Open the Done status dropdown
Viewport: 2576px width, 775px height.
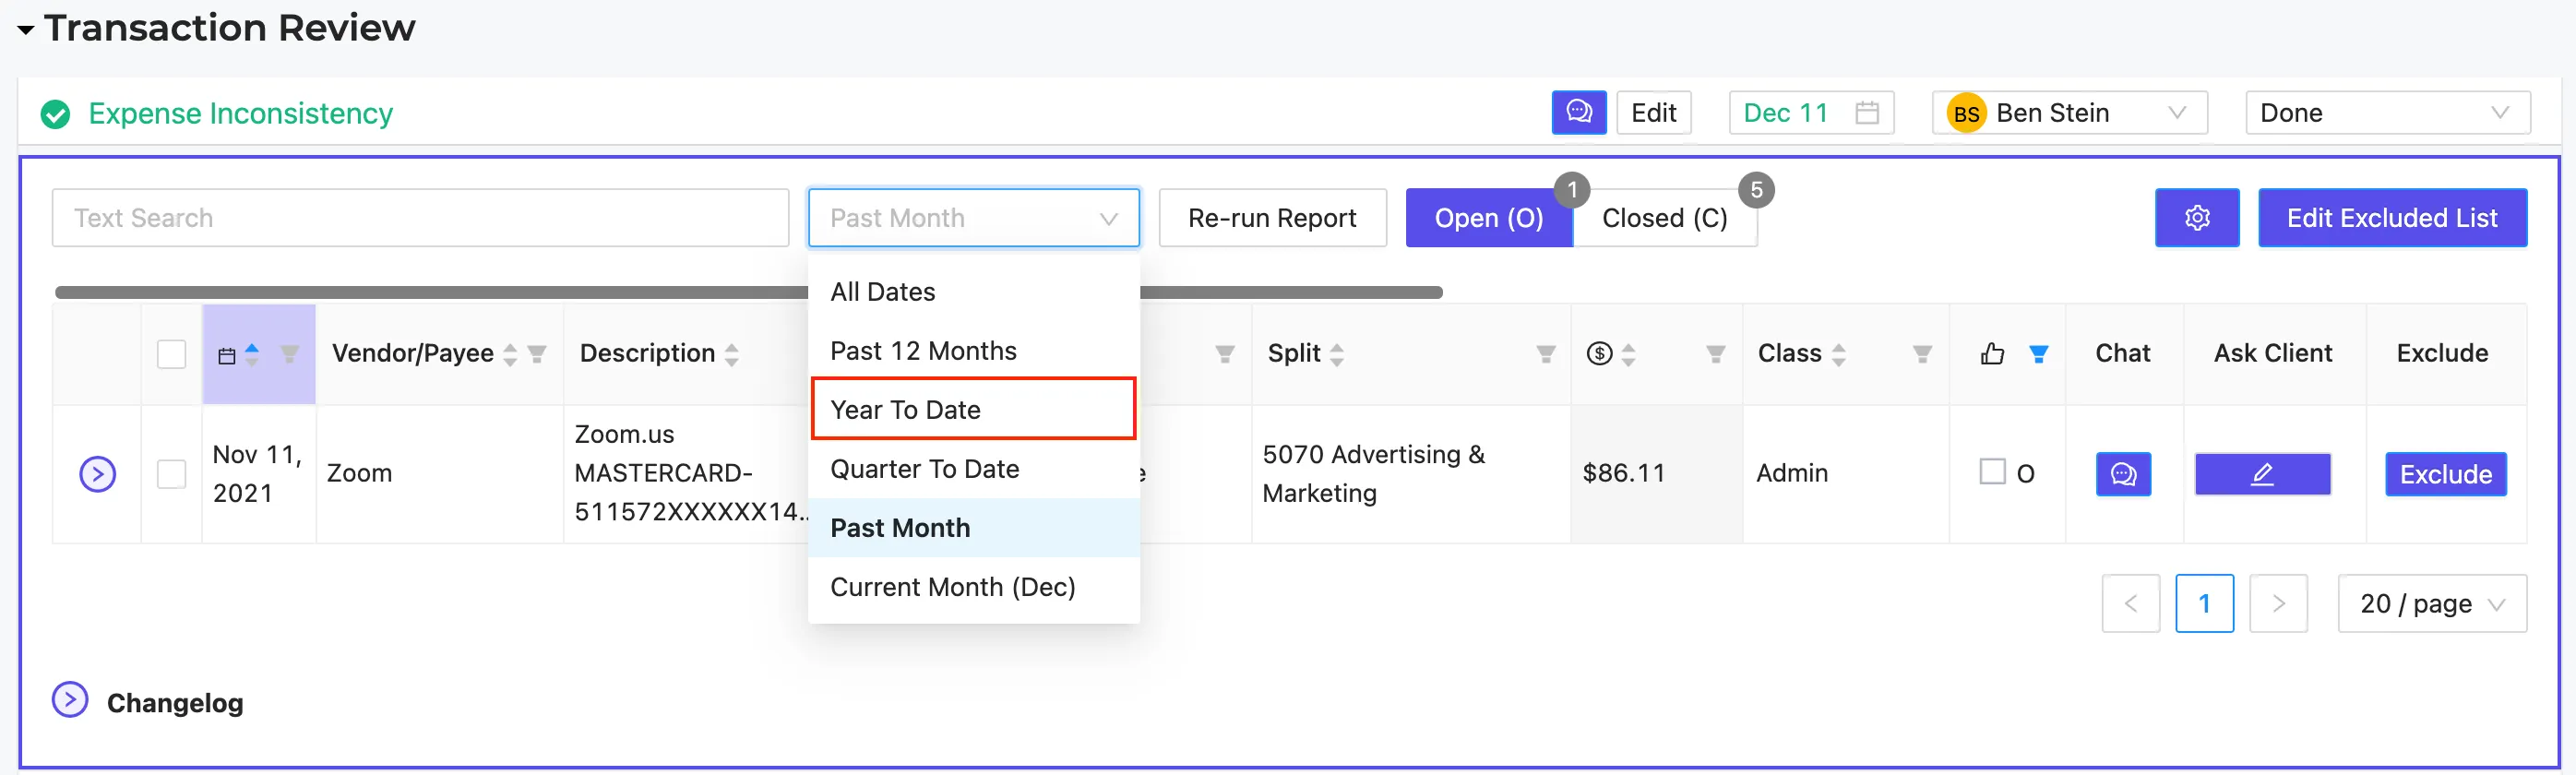(x=2387, y=113)
